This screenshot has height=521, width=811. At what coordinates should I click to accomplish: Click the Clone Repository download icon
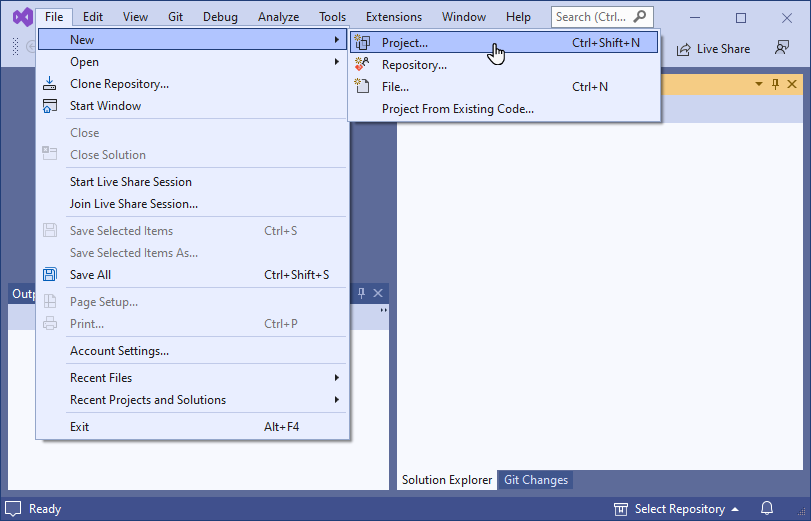[x=50, y=83]
